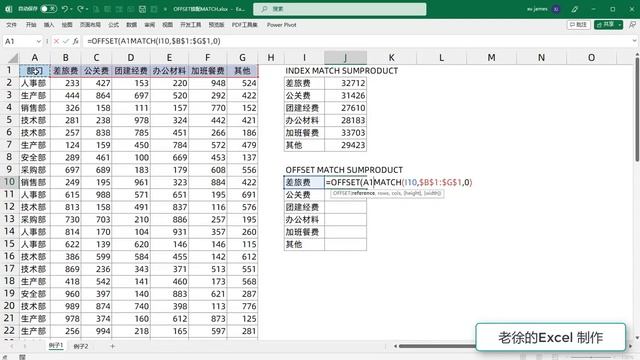The image size is (640, 360).
Task: Click the Save icon in quick access toolbar
Action: (142, 9)
